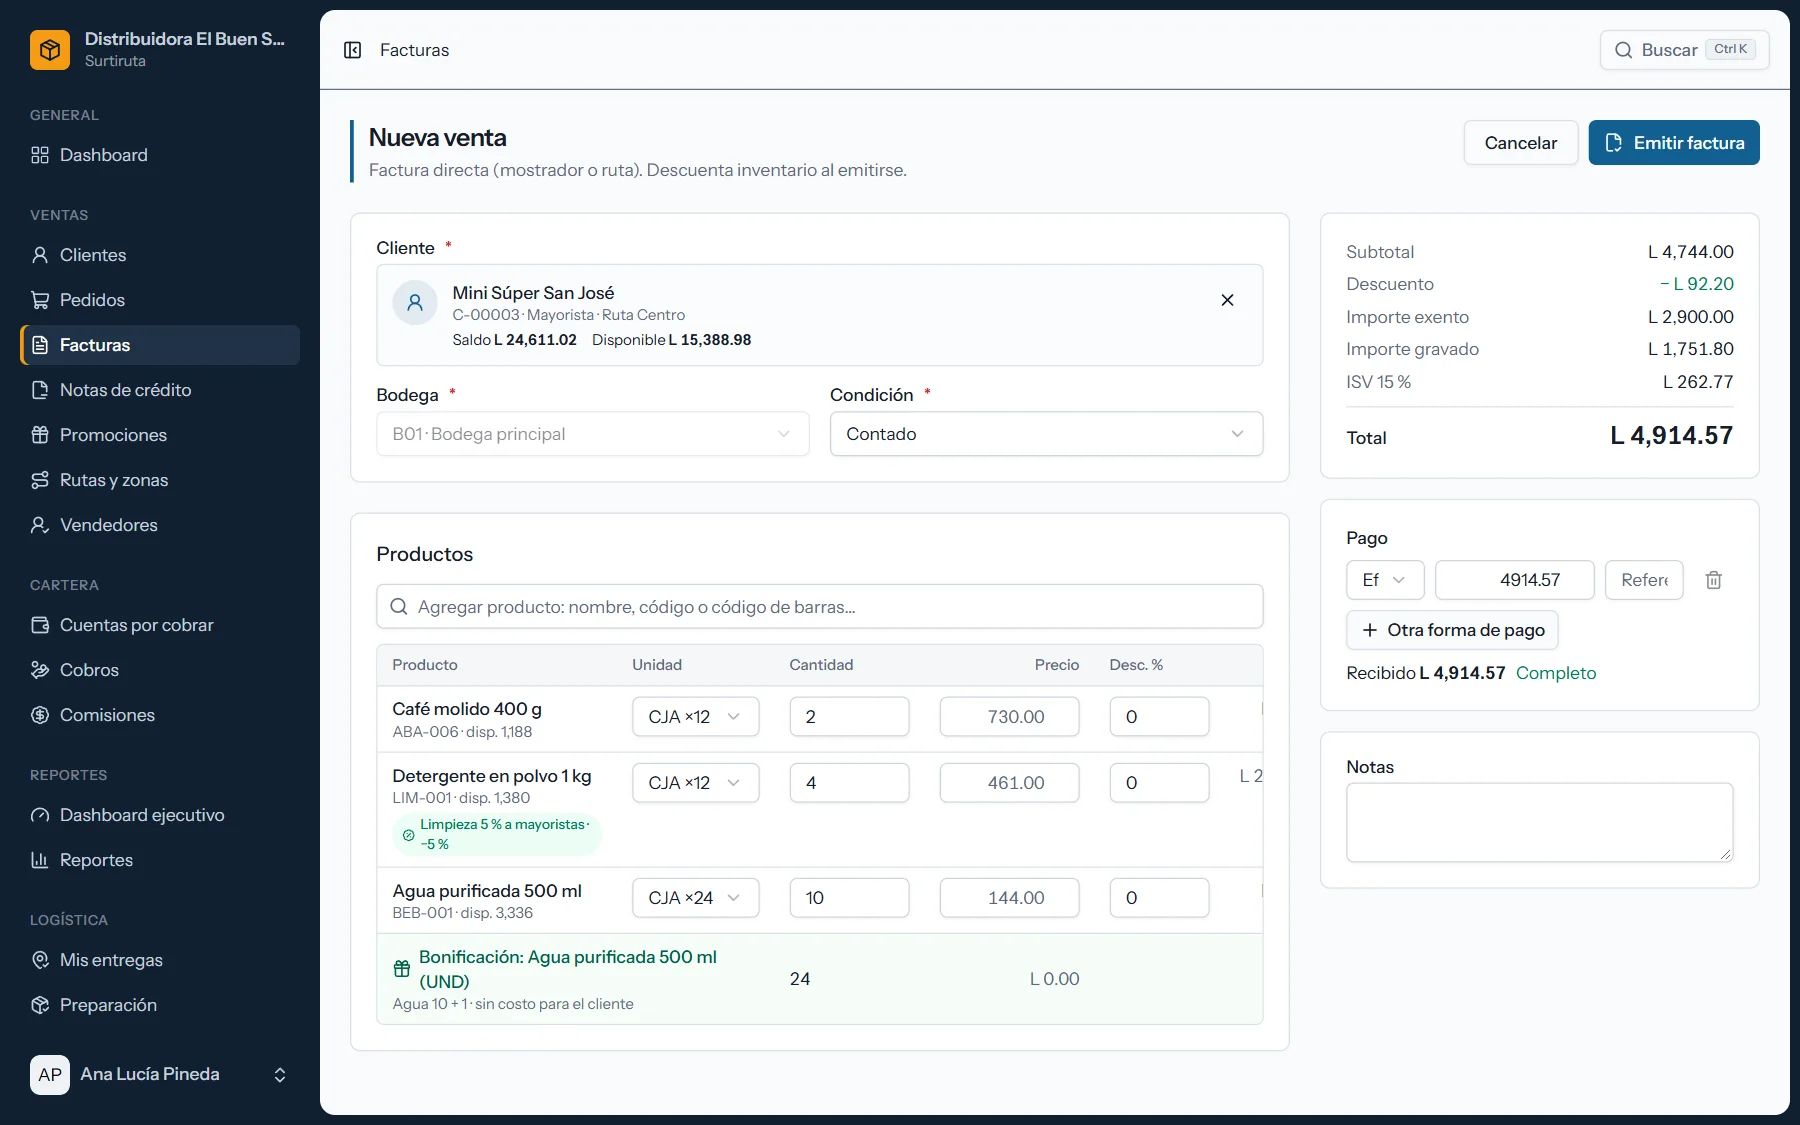Click the Cancelar button
The image size is (1800, 1125).
pos(1521,143)
